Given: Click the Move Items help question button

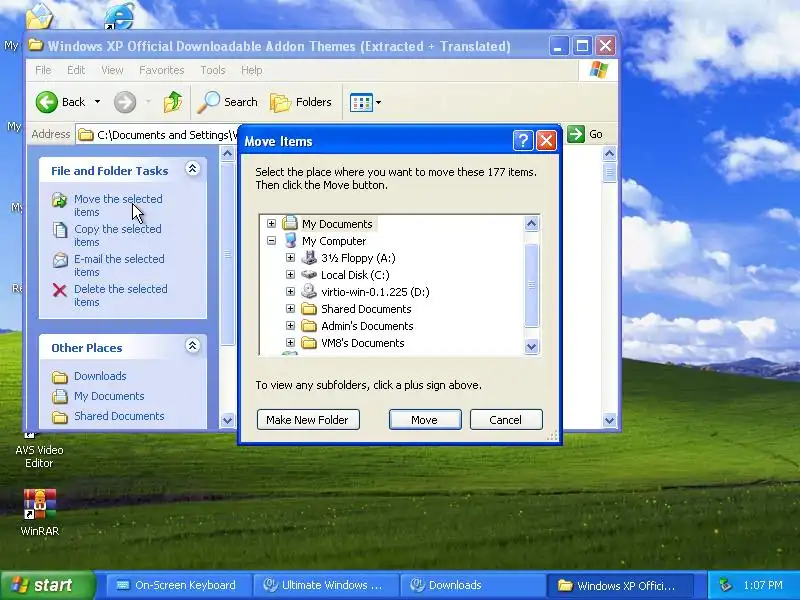Looking at the screenshot, I should coord(523,140).
